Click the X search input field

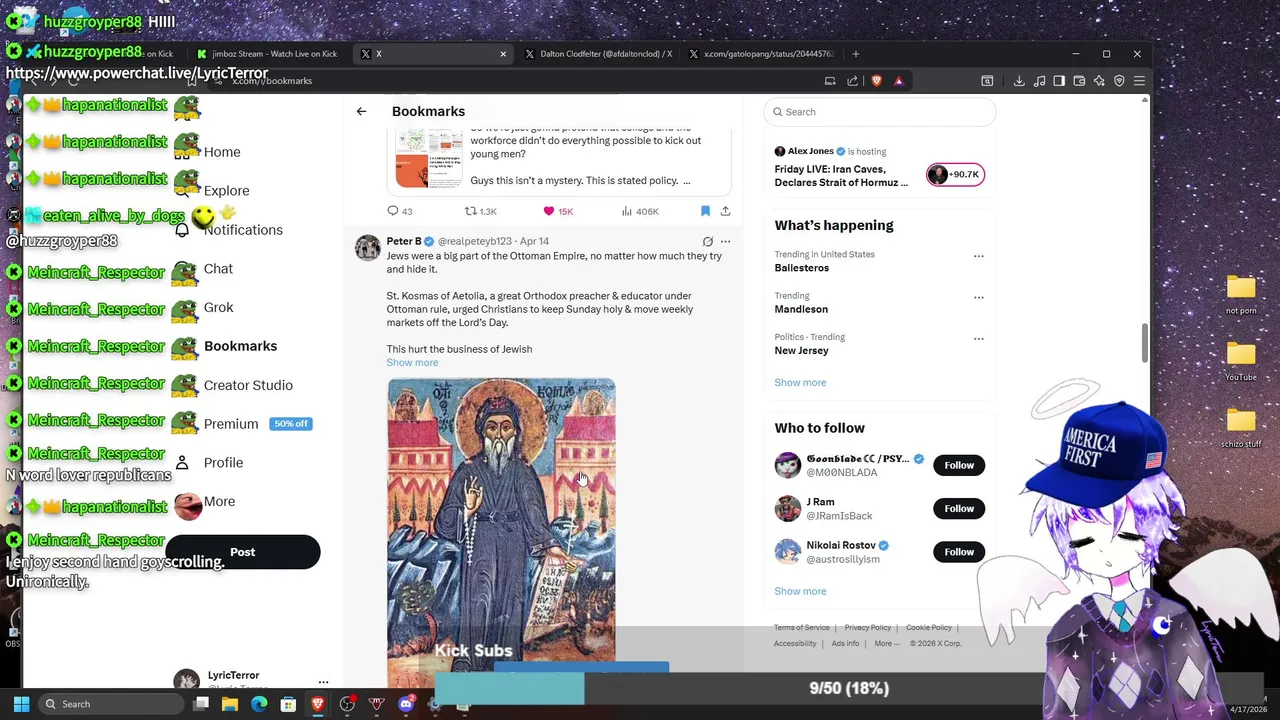[880, 112]
